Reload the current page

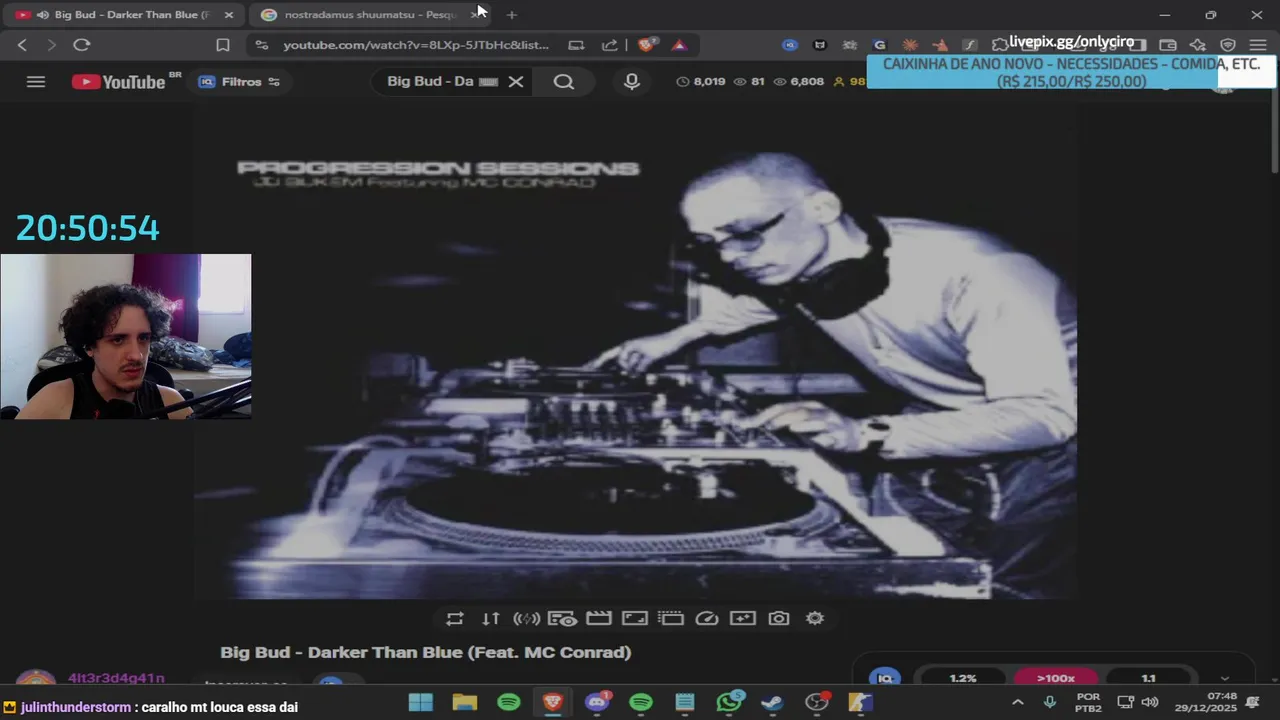coord(82,45)
